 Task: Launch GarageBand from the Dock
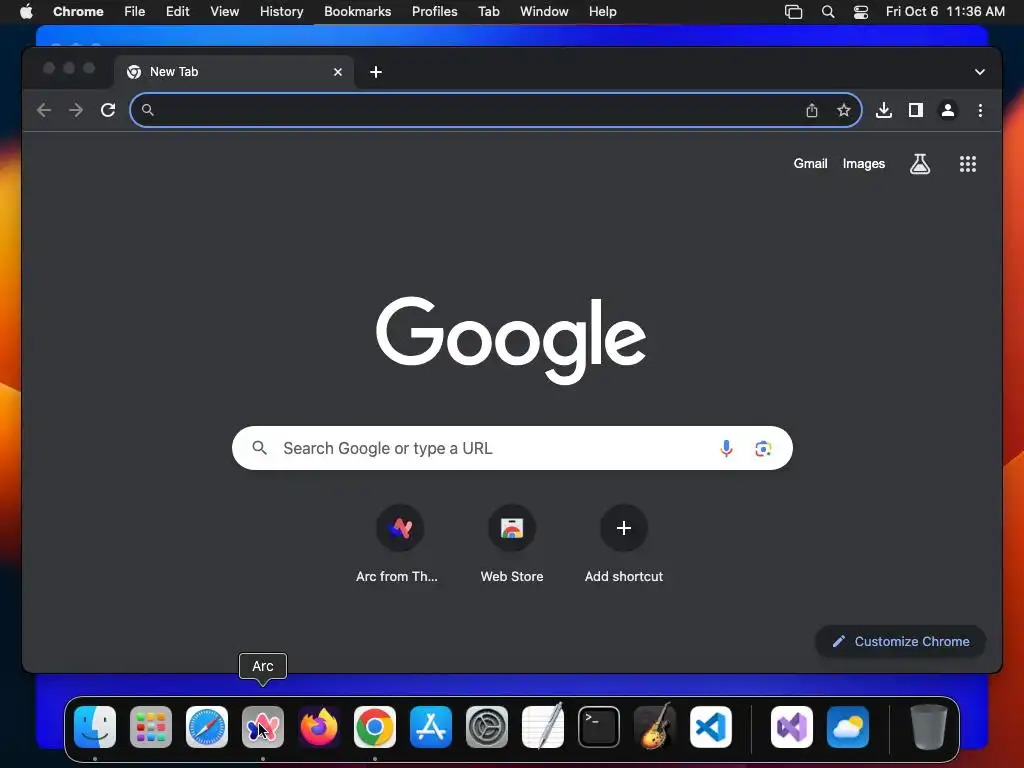click(655, 727)
